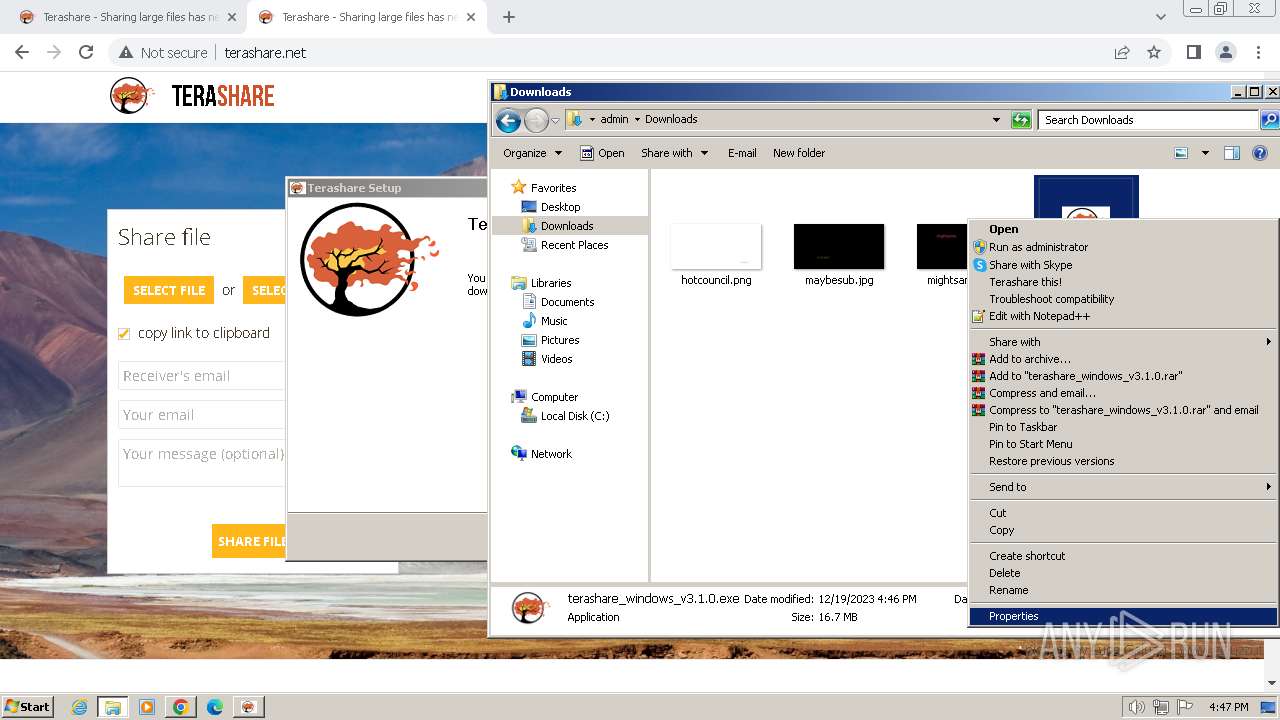This screenshot has width=1280, height=720.
Task: Change your view icon in Downloads toolbar
Action: click(x=1181, y=153)
